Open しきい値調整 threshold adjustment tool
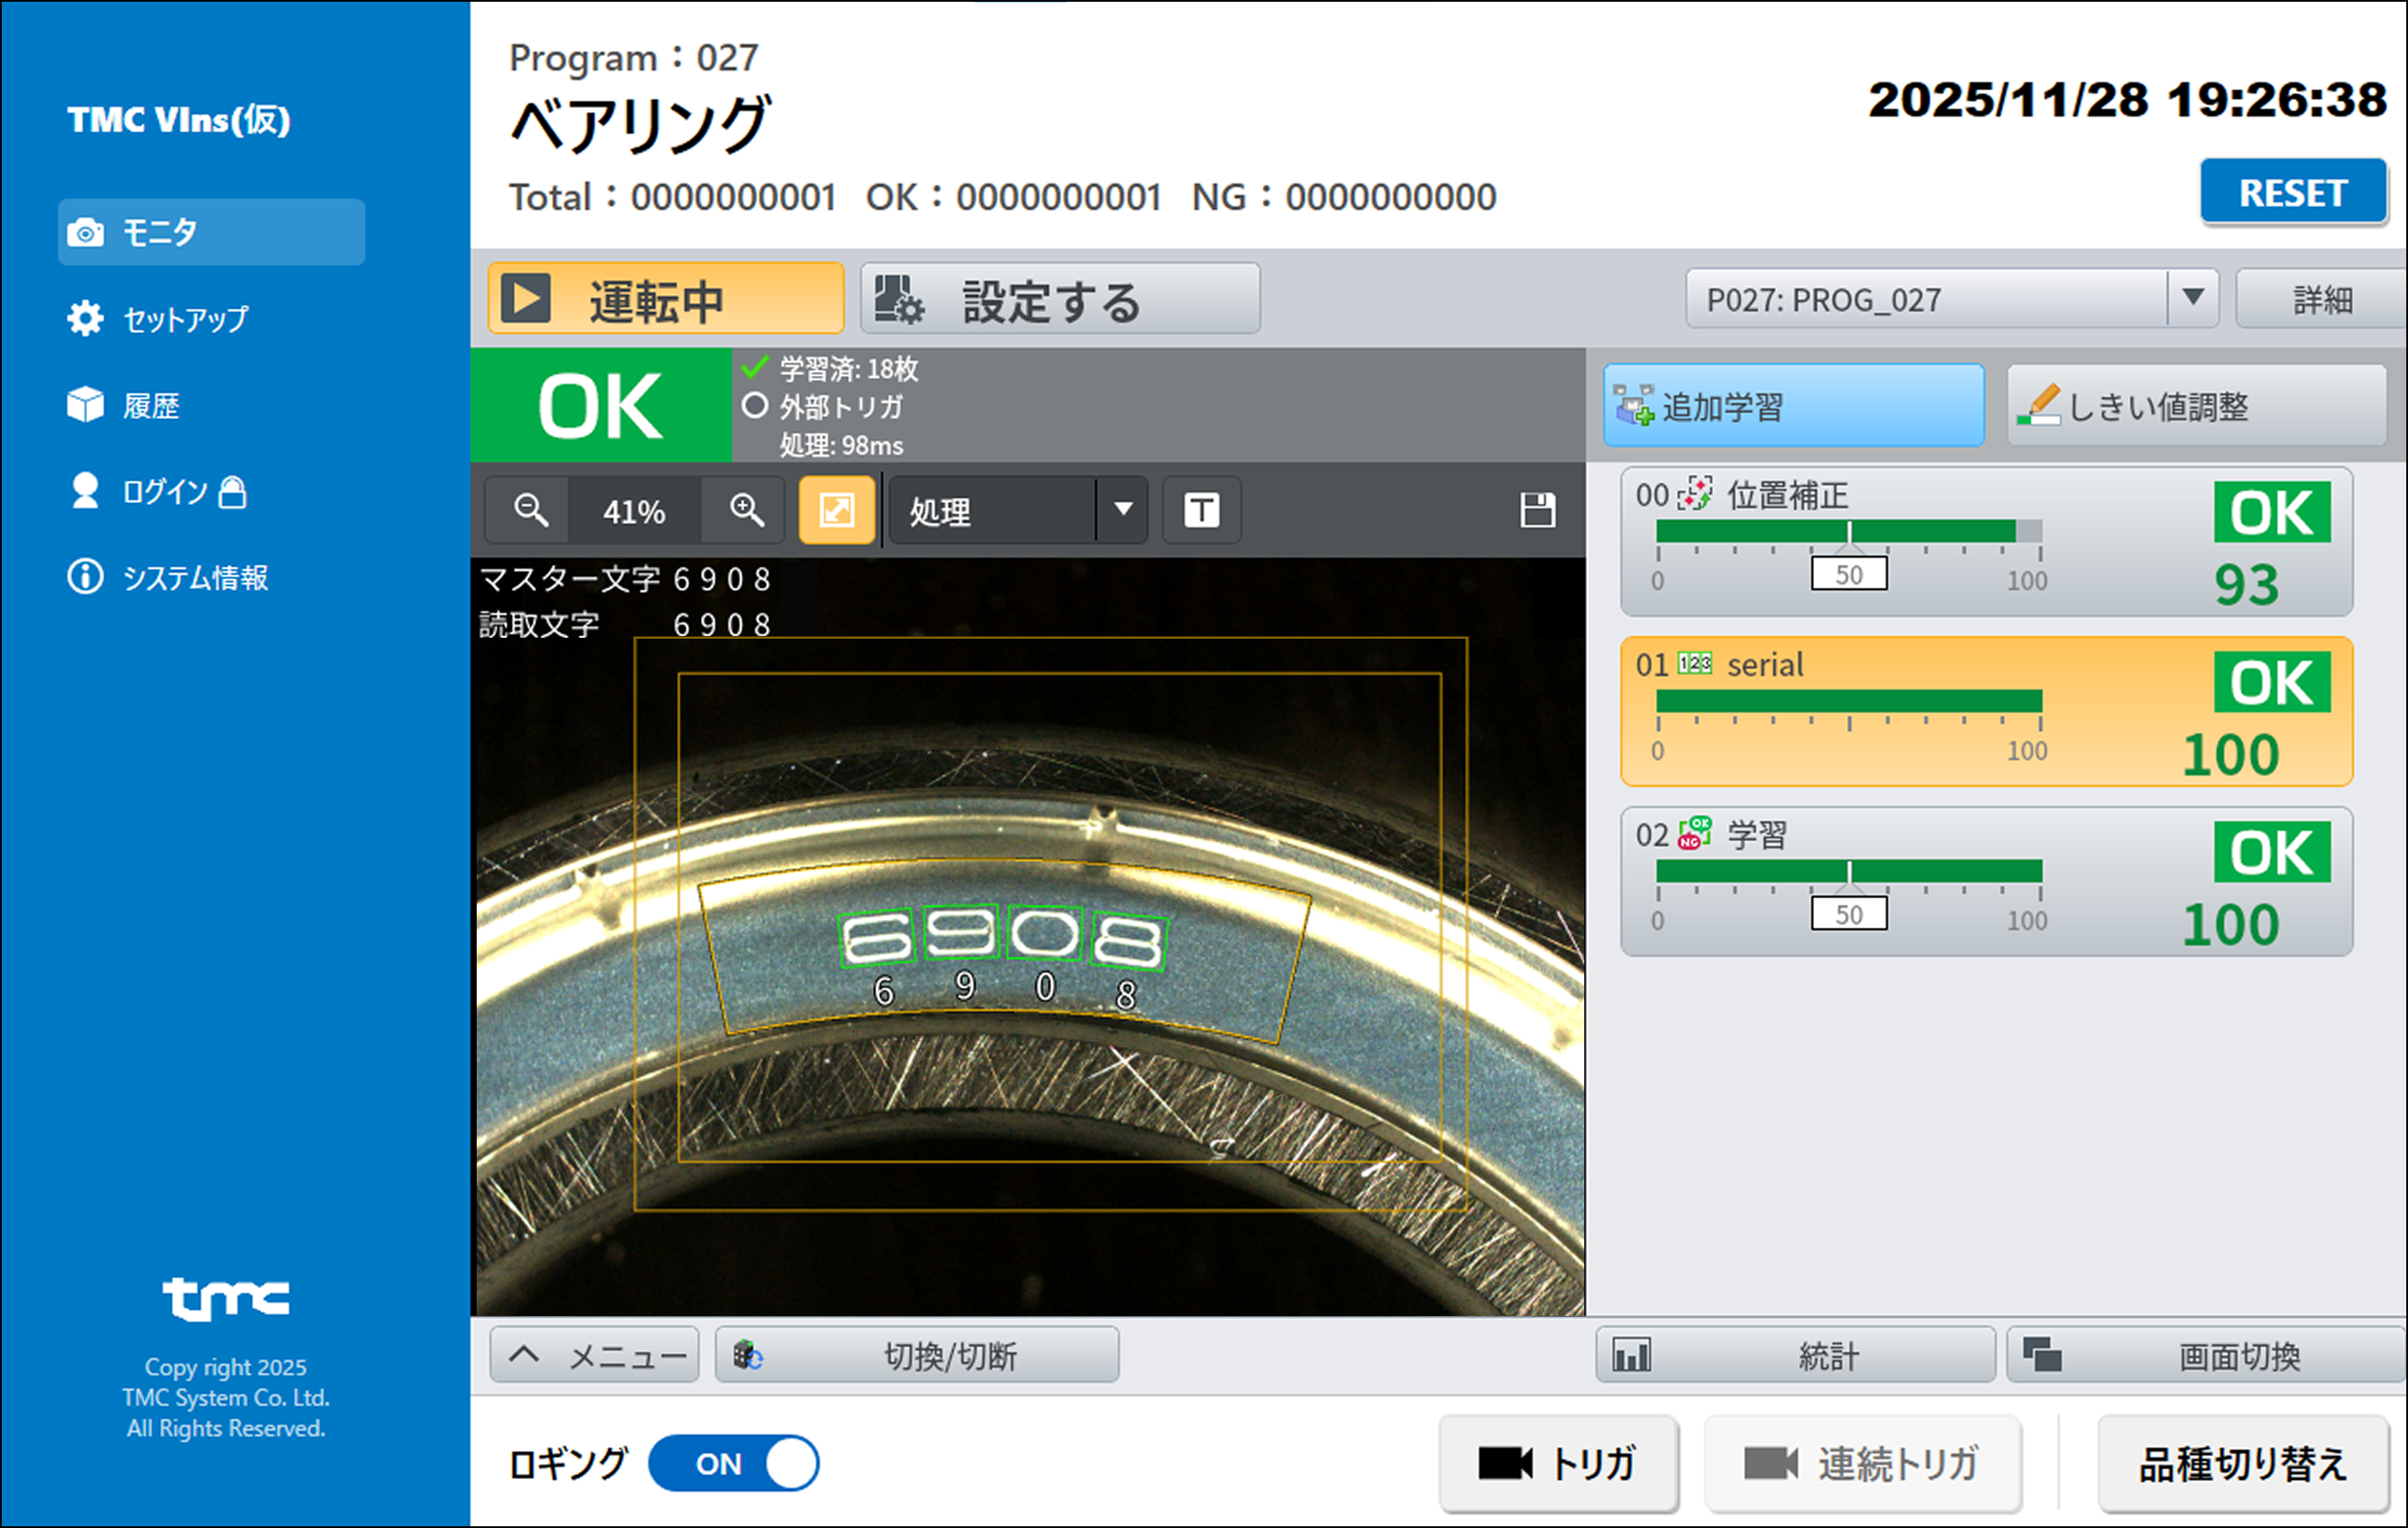Screen dimensions: 2408x1528 (x=2196, y=406)
